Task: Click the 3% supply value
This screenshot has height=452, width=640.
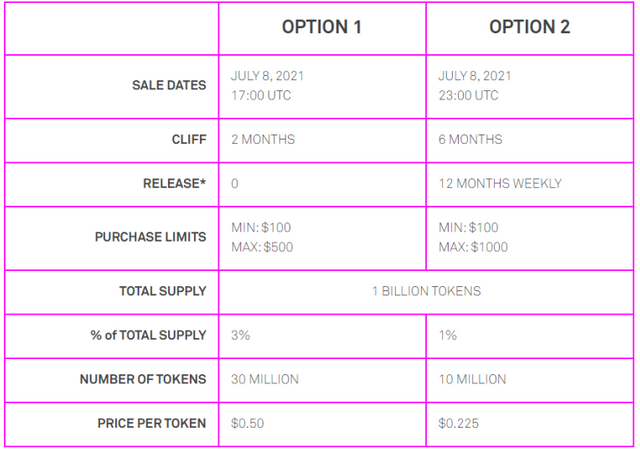Action: click(240, 335)
